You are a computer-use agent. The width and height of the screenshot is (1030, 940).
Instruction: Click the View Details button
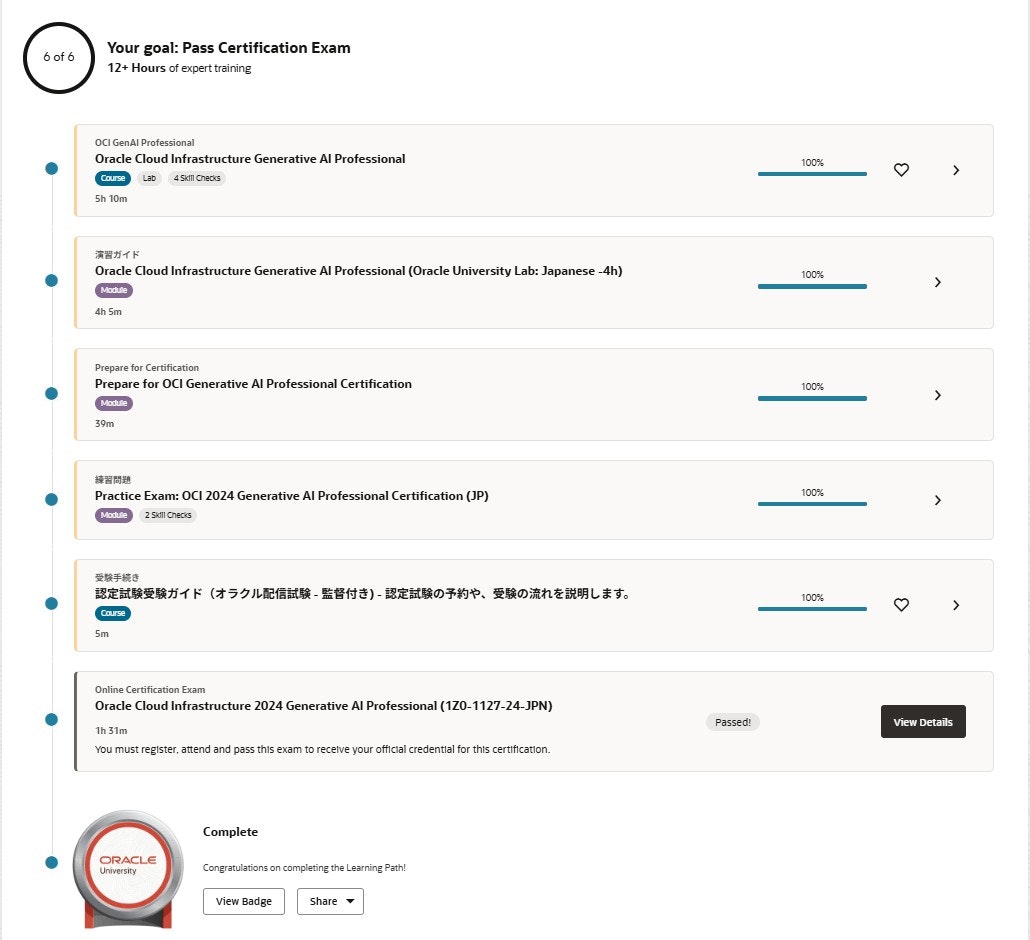(923, 722)
